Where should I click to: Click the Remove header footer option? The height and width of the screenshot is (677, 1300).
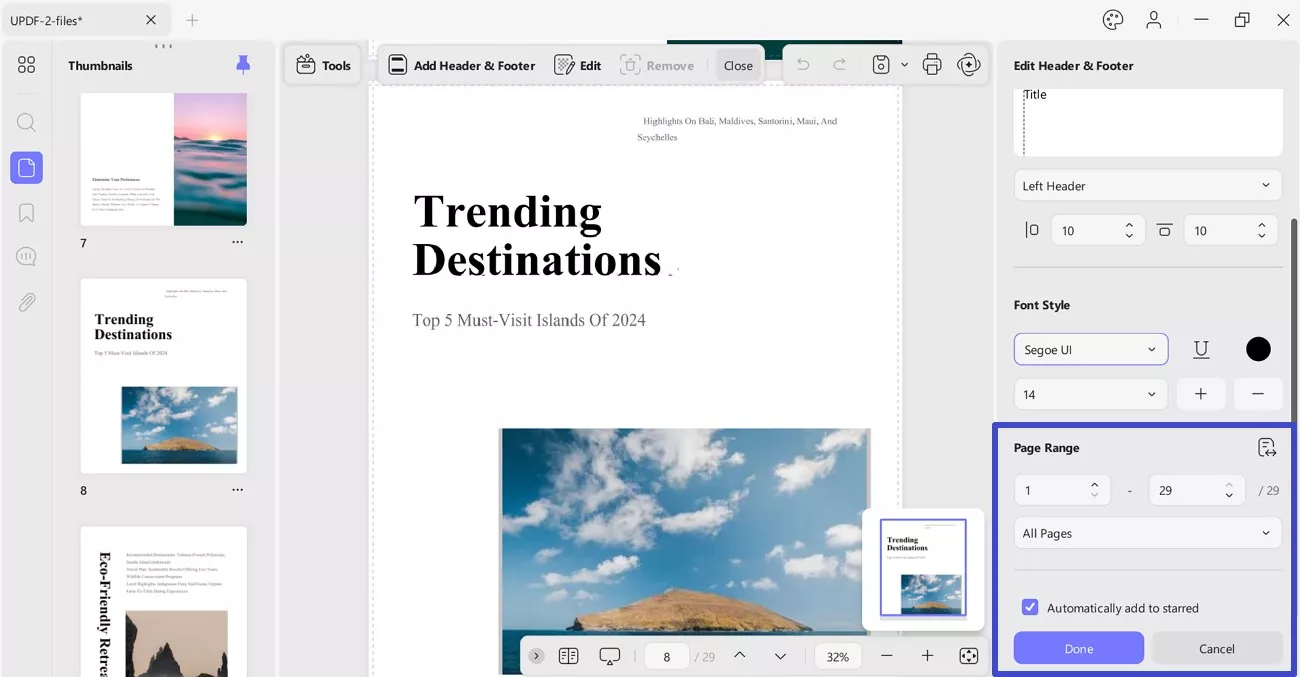(x=657, y=65)
